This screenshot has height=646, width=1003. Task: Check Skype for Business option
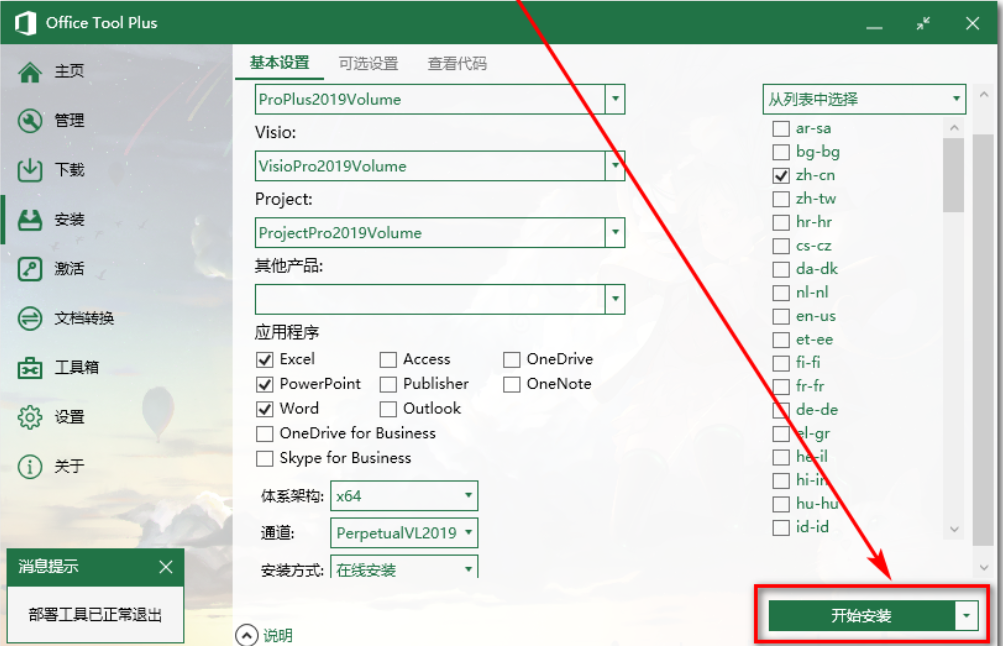(x=264, y=459)
